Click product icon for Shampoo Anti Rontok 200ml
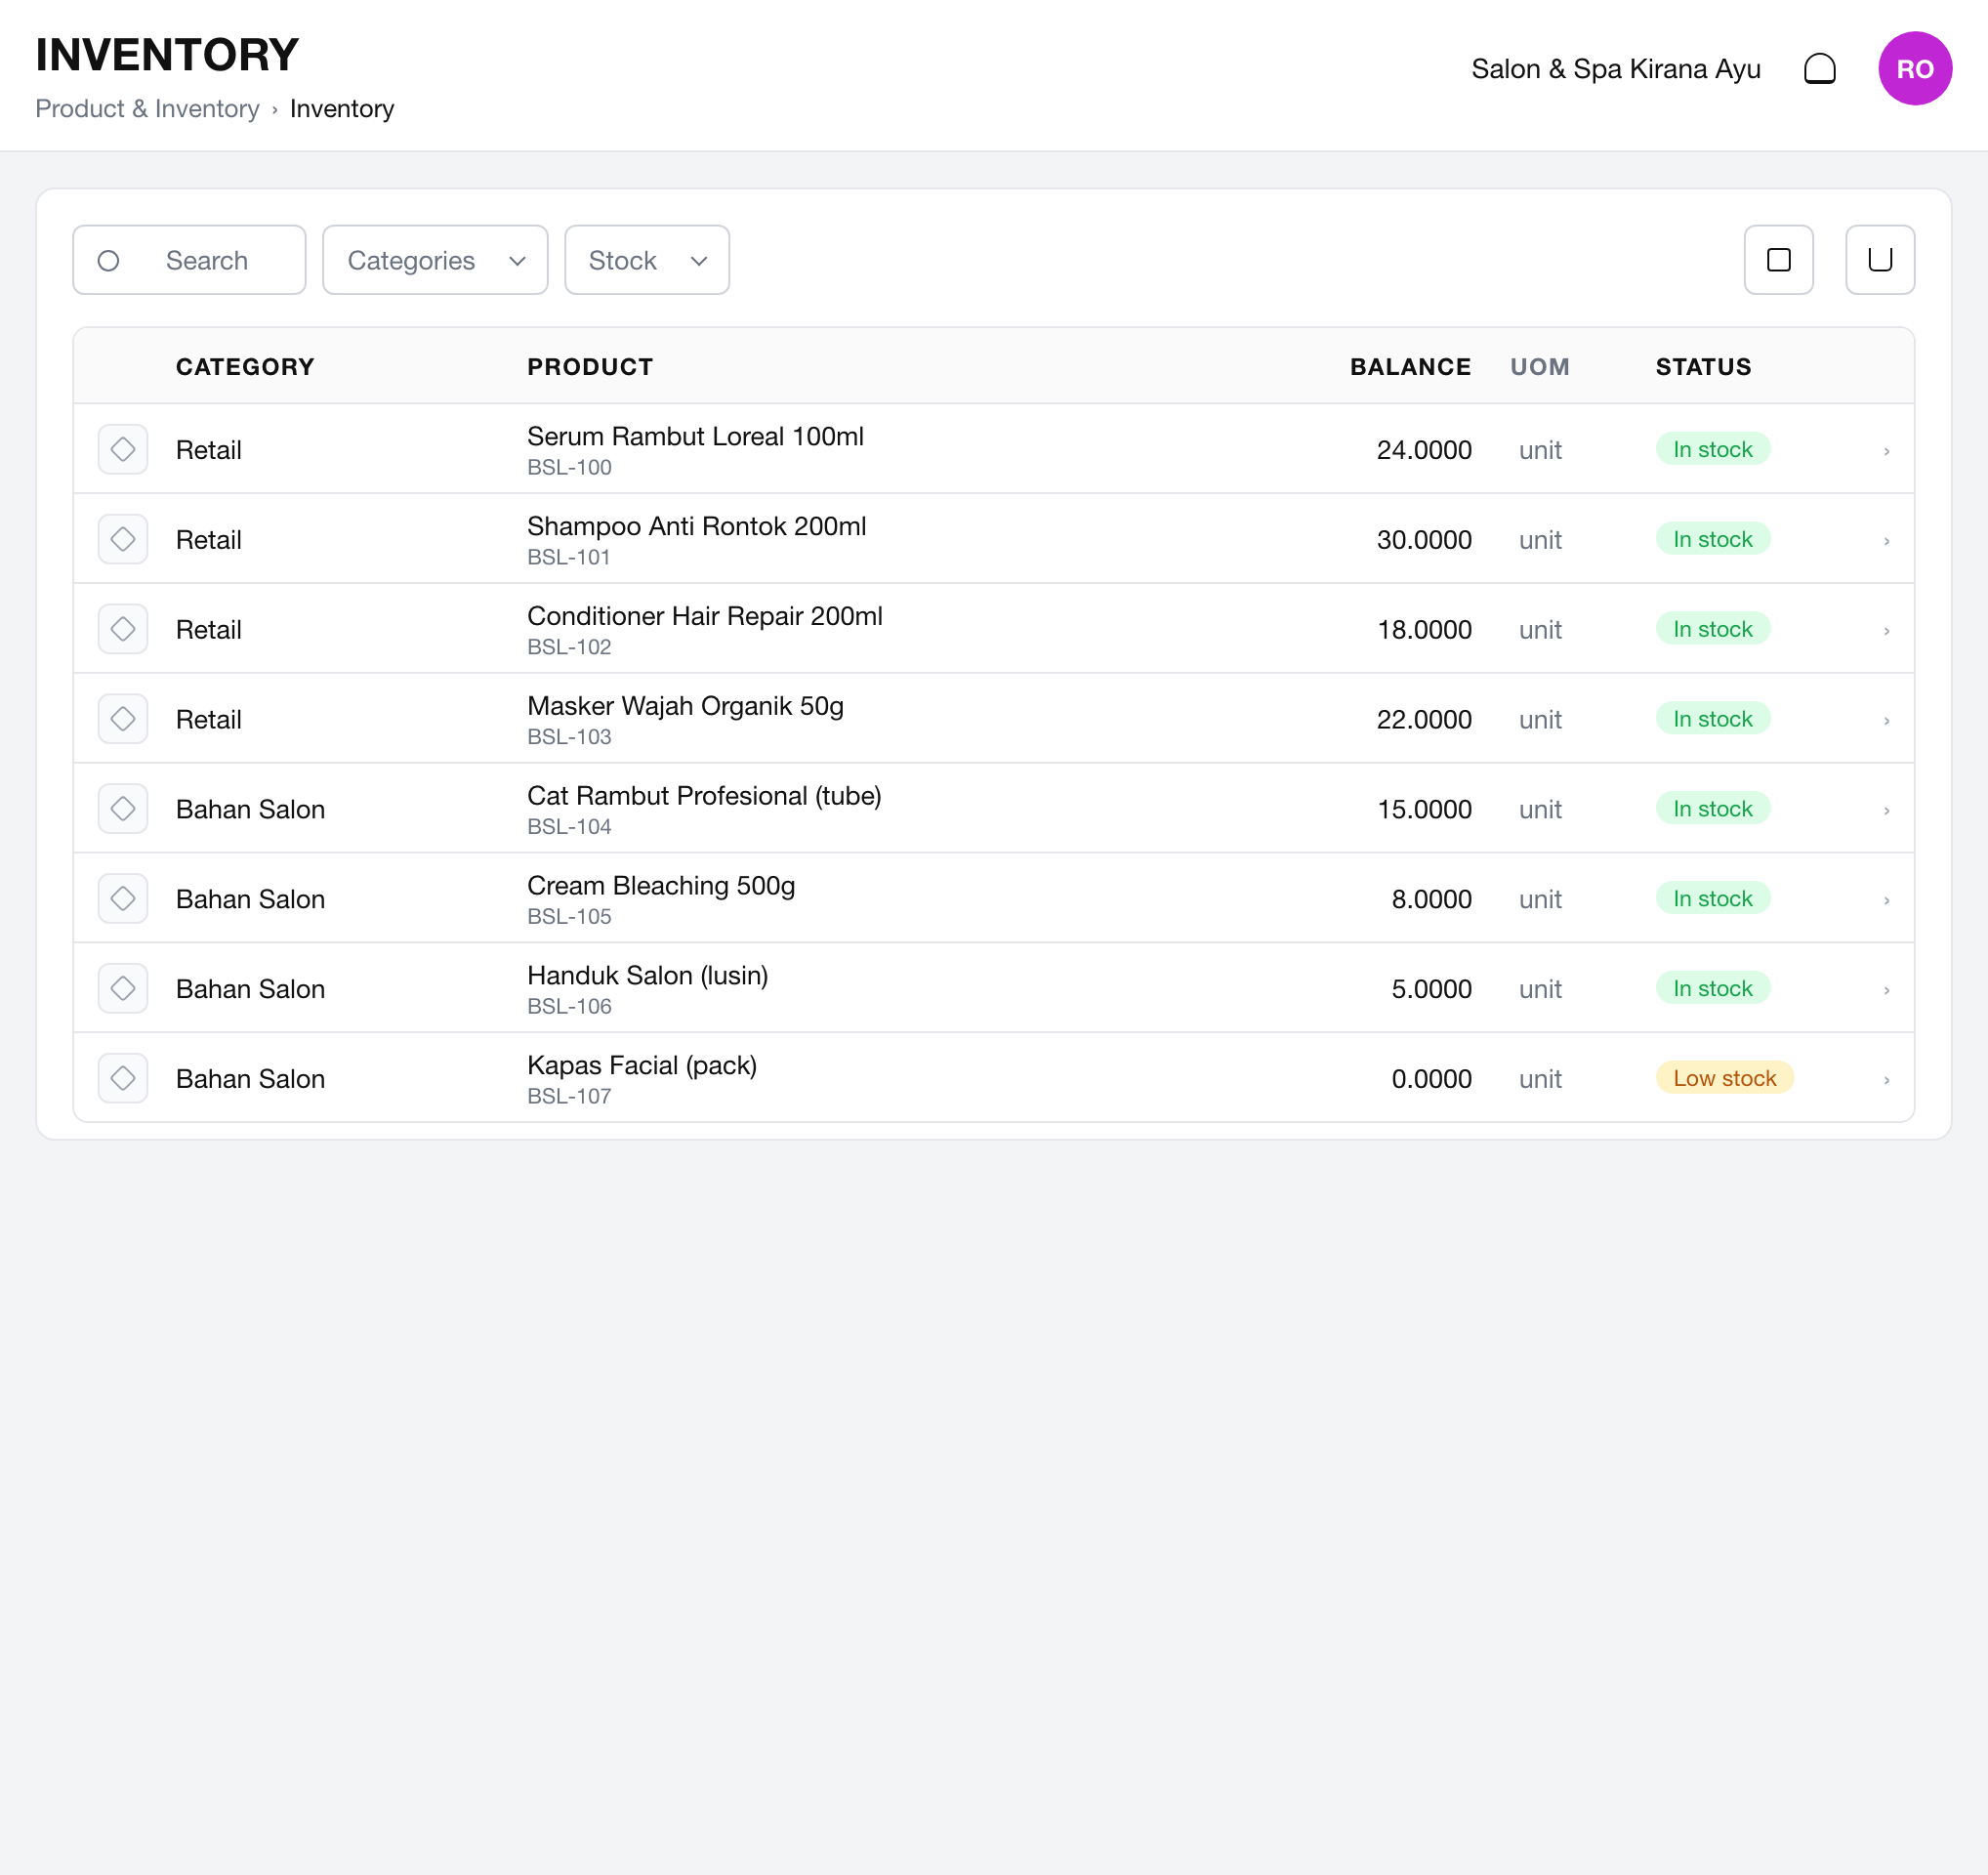Viewport: 1988px width, 1875px height. coord(123,539)
